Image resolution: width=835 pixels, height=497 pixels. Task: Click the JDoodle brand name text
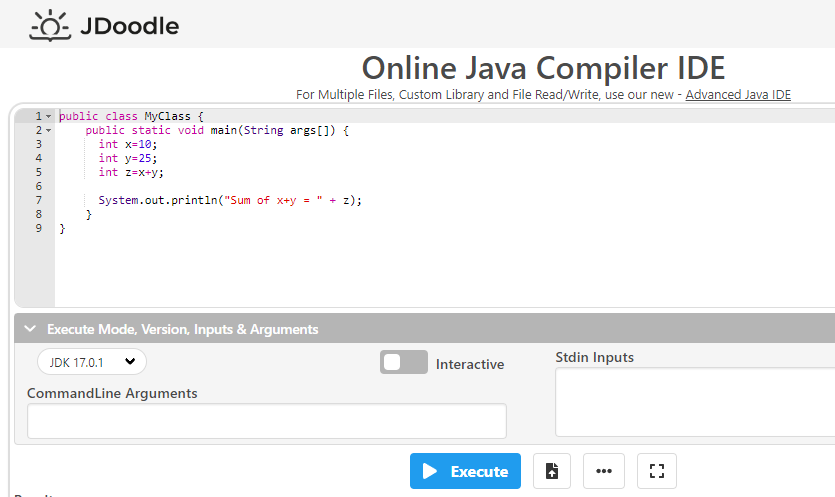click(x=129, y=26)
